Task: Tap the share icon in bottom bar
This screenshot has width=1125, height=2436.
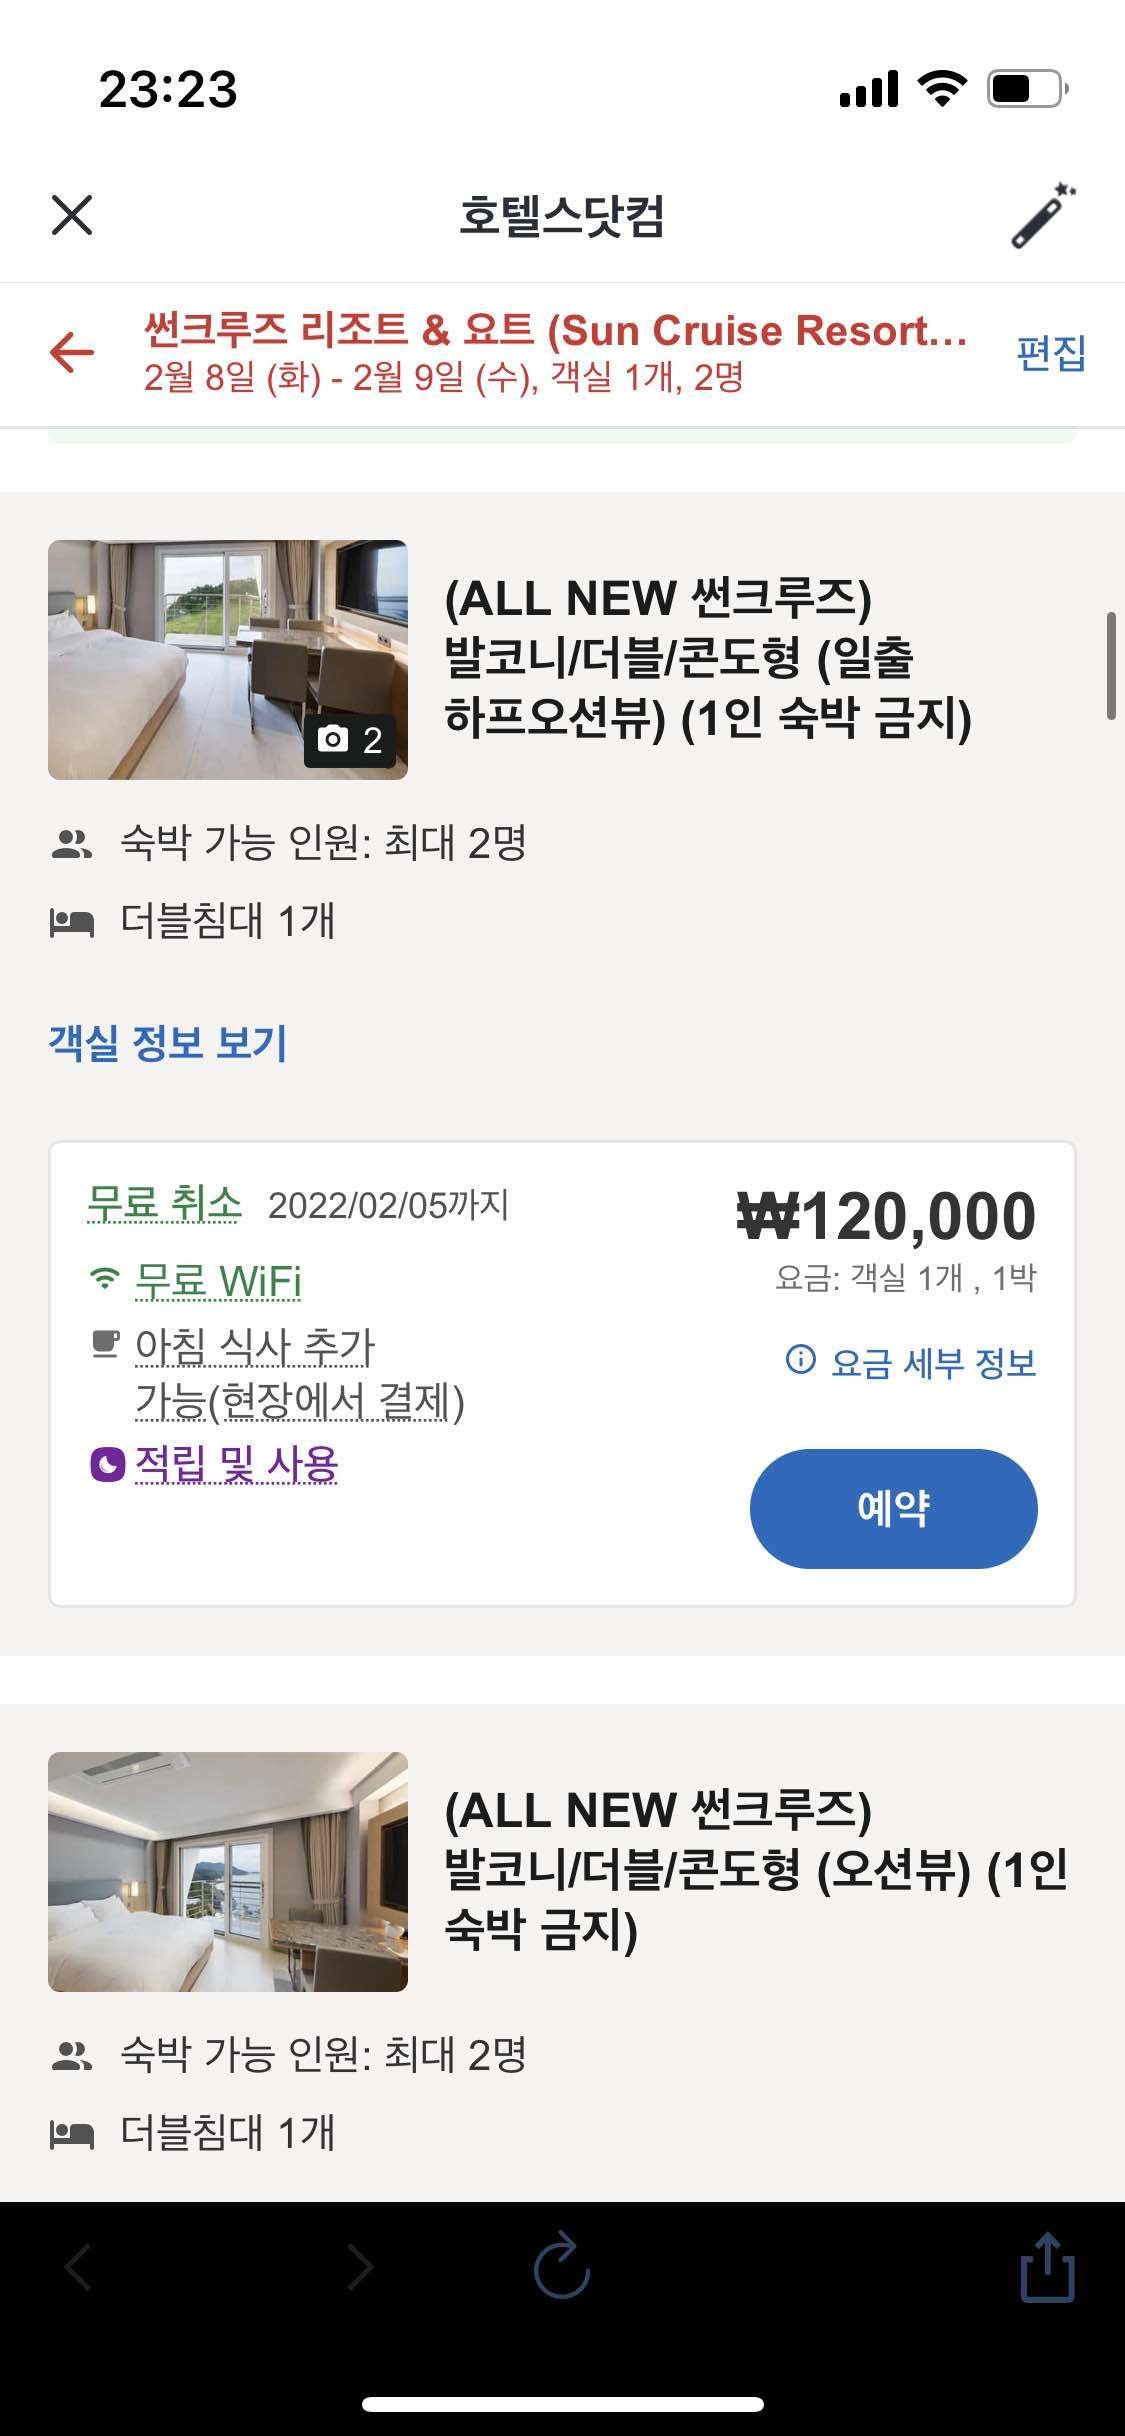Action: pos(1047,2266)
